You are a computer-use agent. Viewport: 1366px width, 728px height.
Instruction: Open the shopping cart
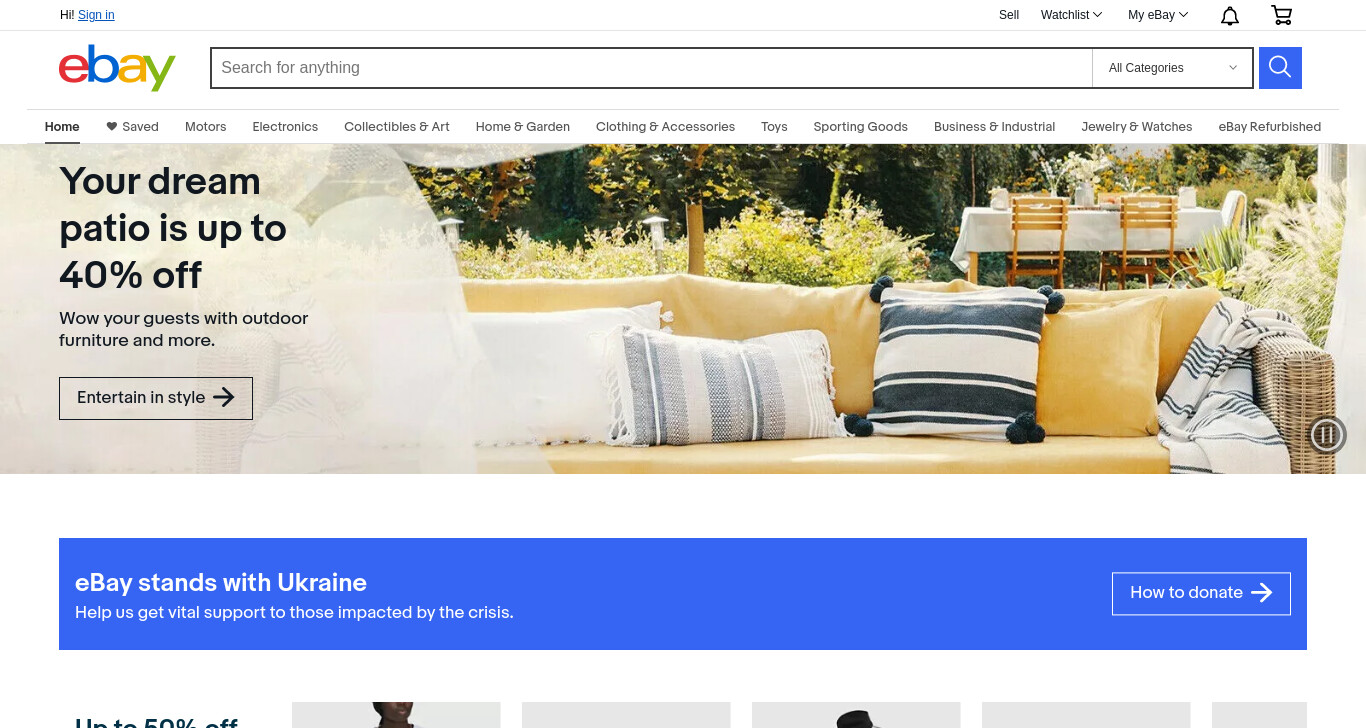coord(1281,15)
